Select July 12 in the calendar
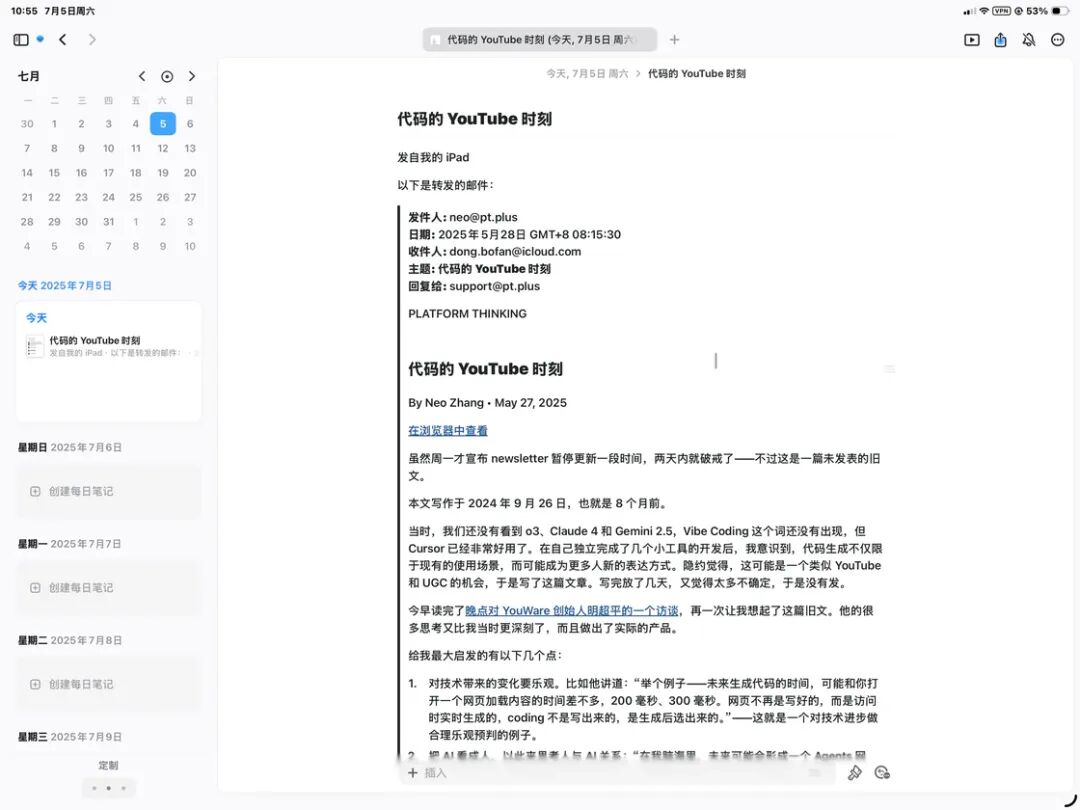1080x810 pixels. 163,148
